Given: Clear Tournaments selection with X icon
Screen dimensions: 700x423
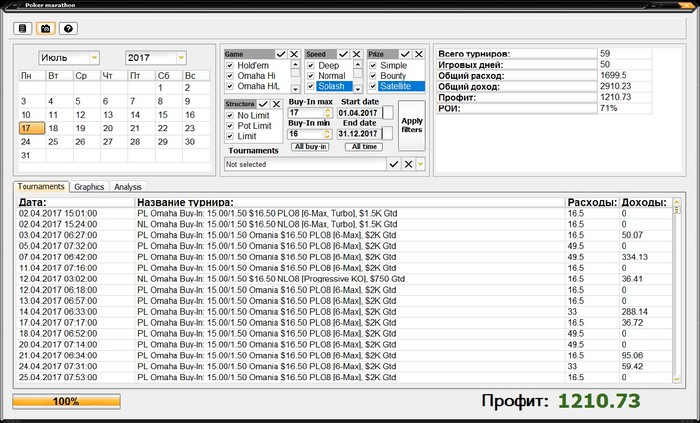Looking at the screenshot, I should pyautogui.click(x=408, y=164).
